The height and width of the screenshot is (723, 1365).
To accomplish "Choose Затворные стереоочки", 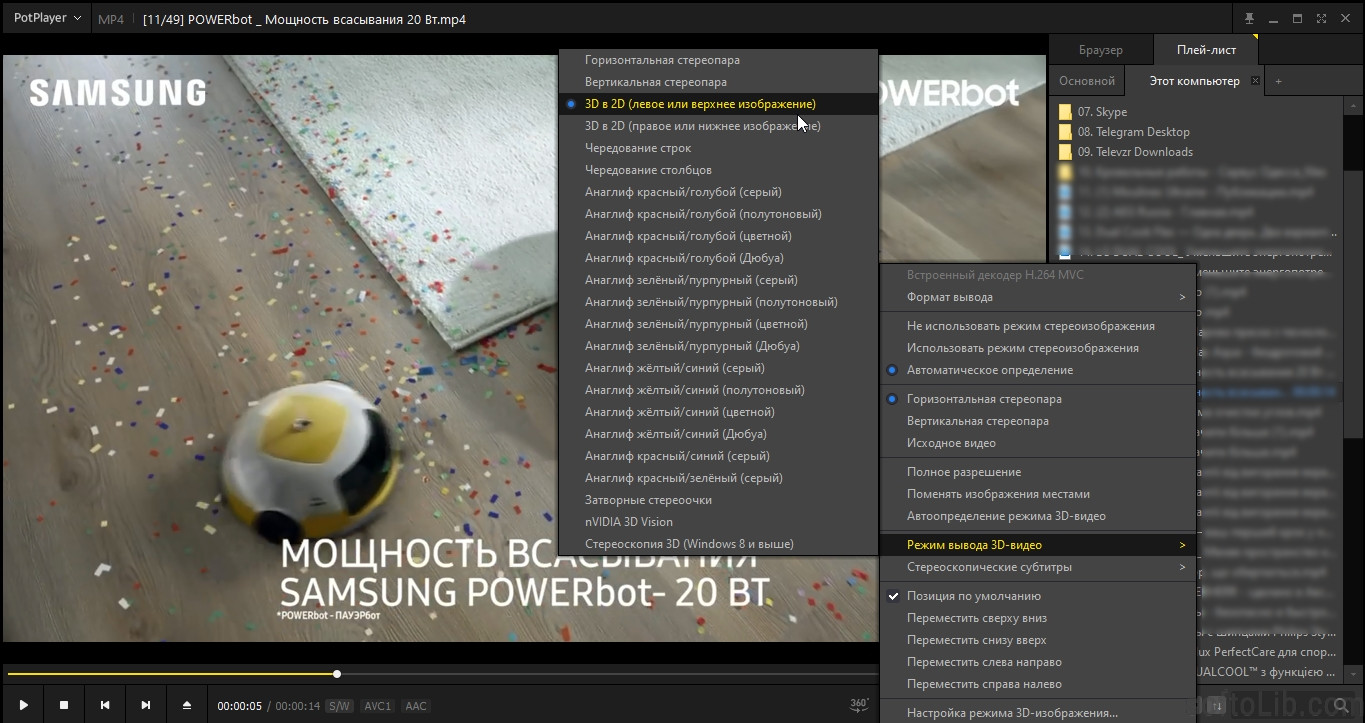I will (718, 500).
